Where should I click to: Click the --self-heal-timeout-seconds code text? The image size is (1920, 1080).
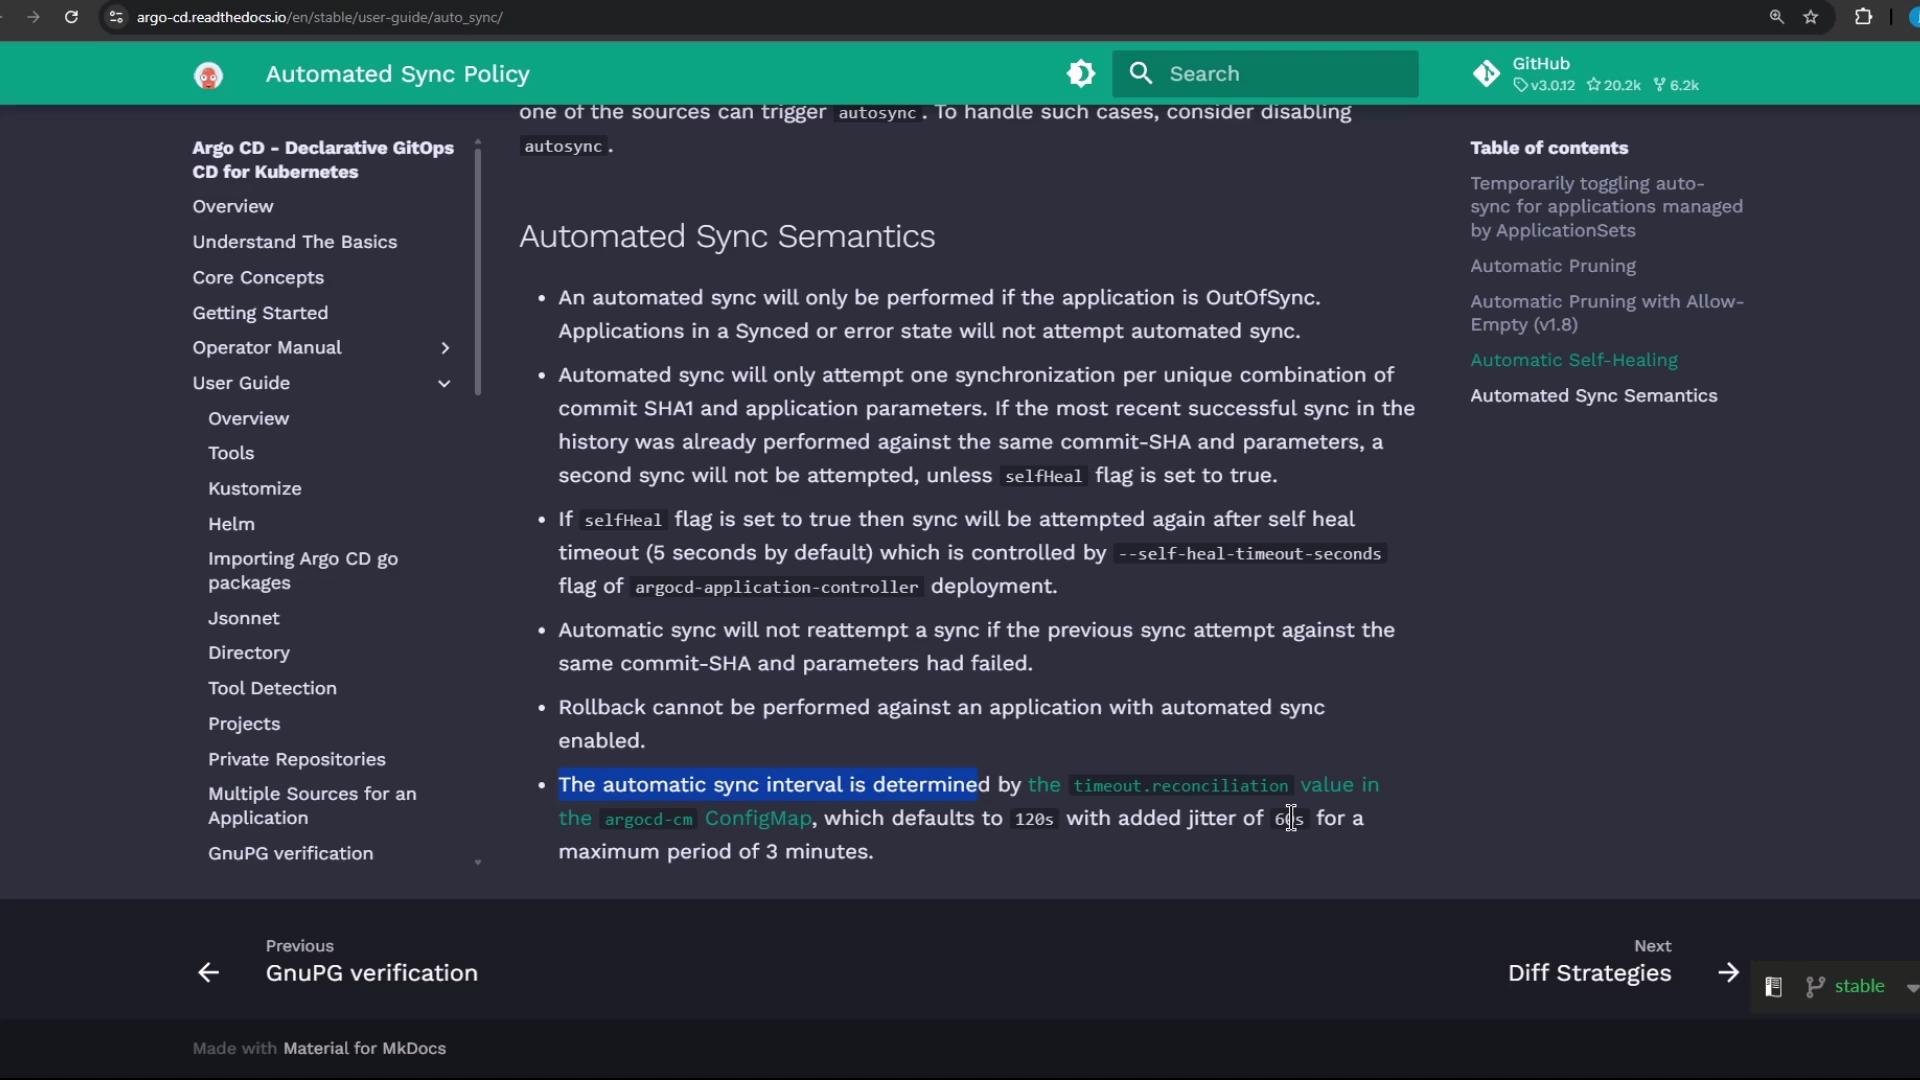[1250, 554]
